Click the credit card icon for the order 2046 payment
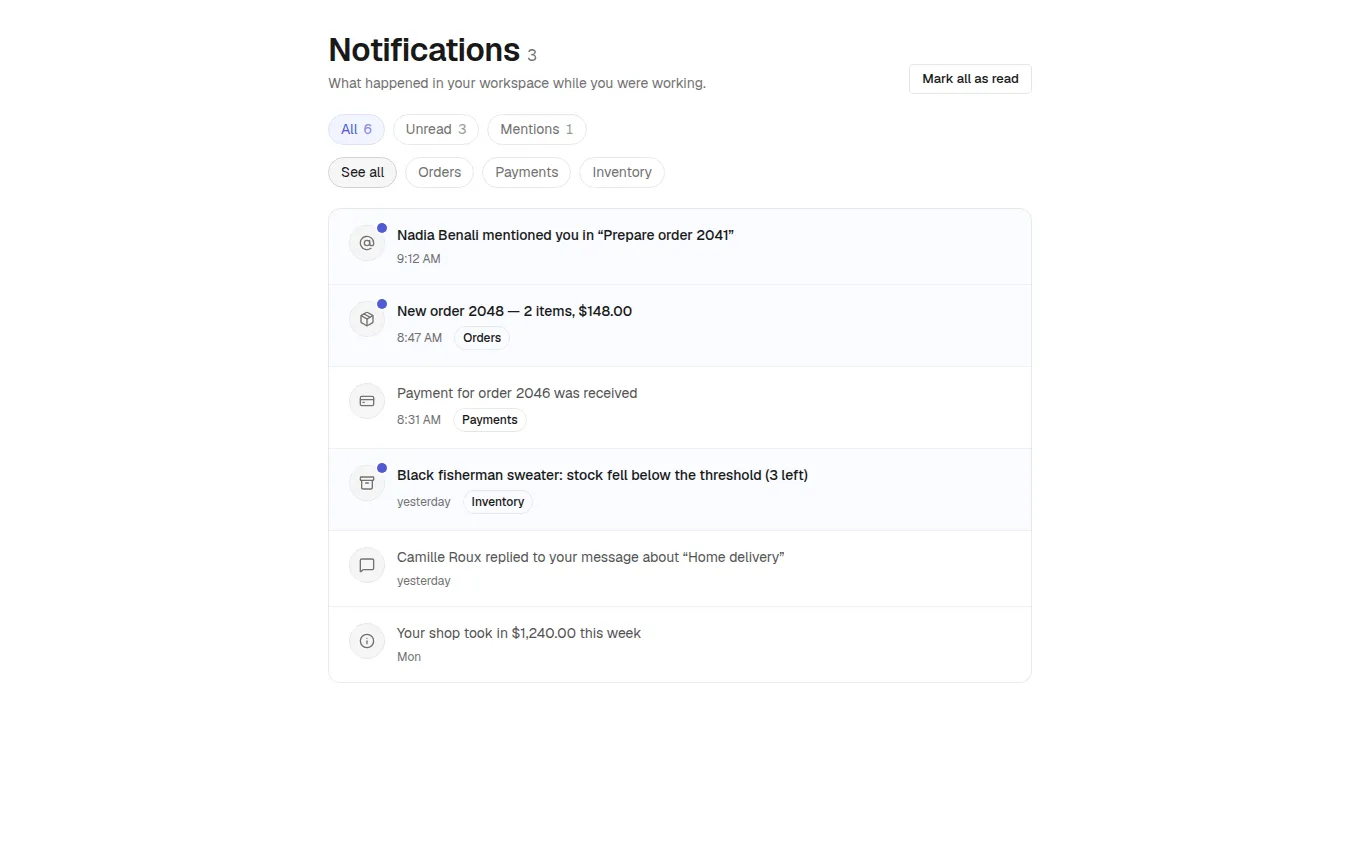Screen dimensions: 1360x850 (x=367, y=401)
